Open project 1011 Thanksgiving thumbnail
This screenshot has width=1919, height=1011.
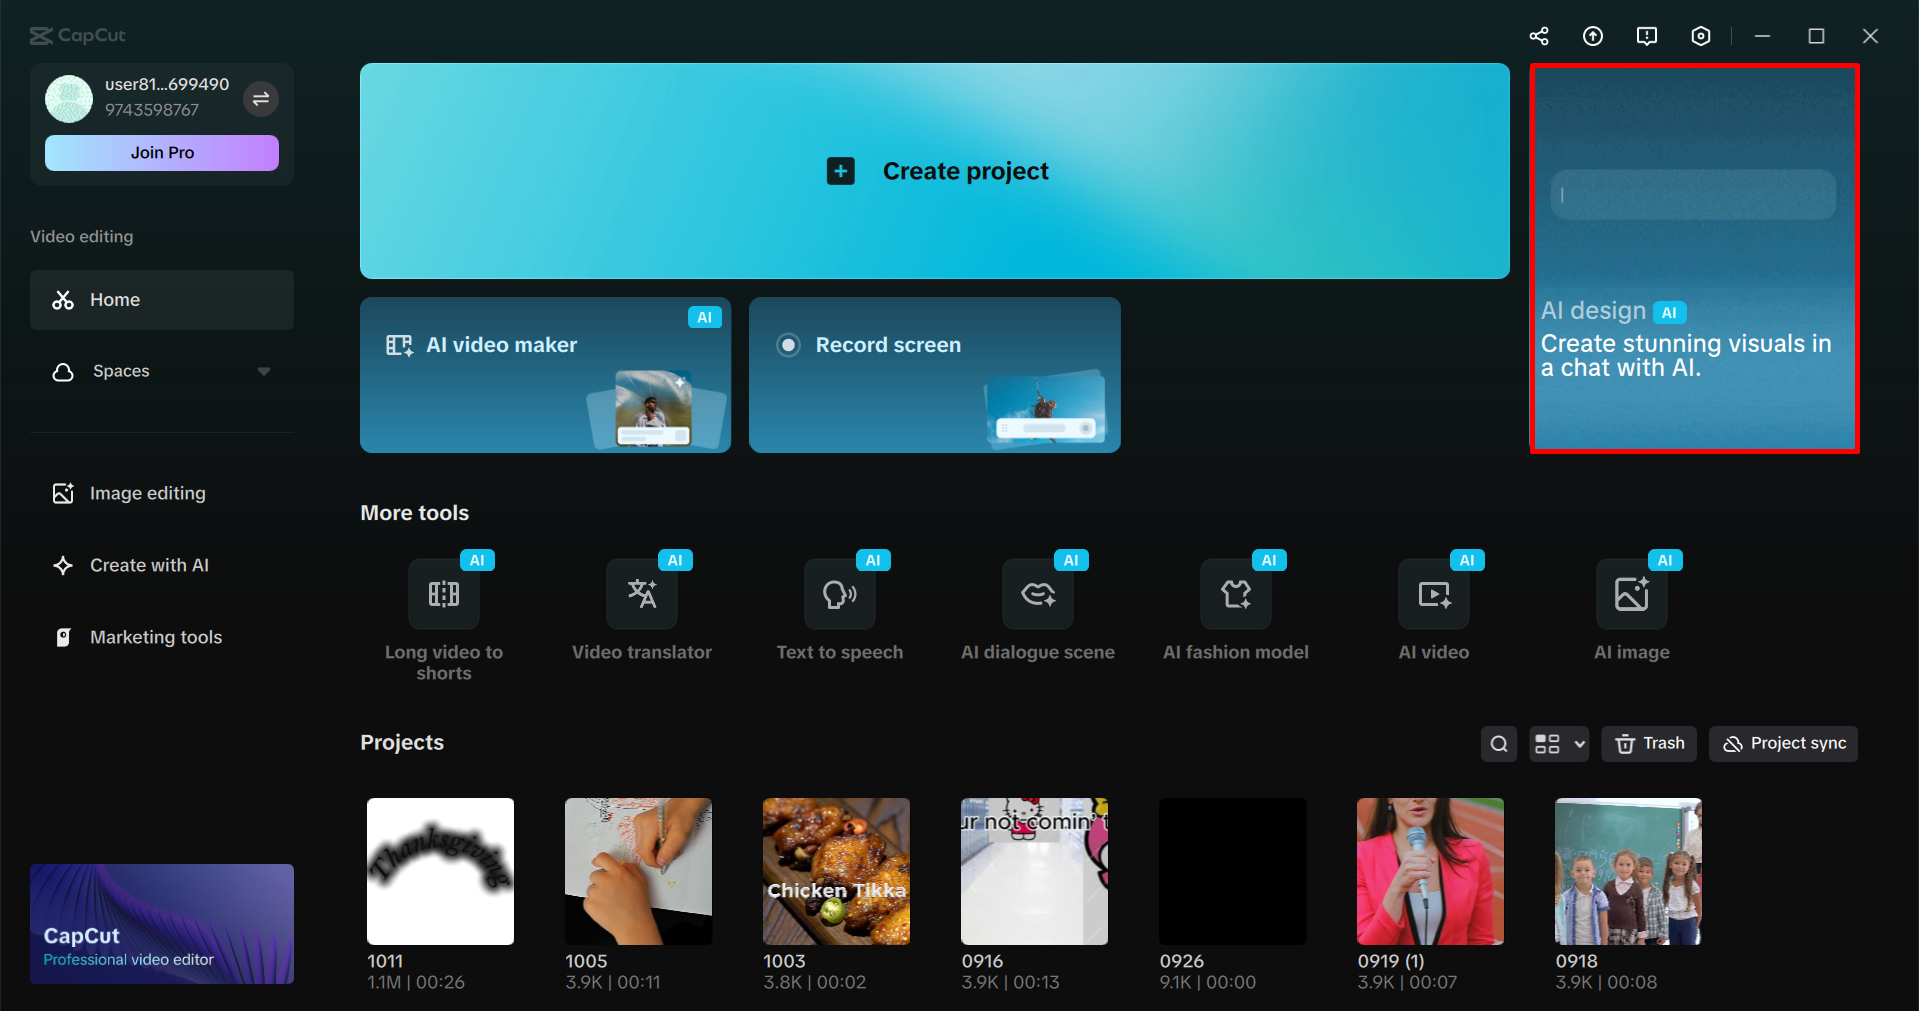441,871
